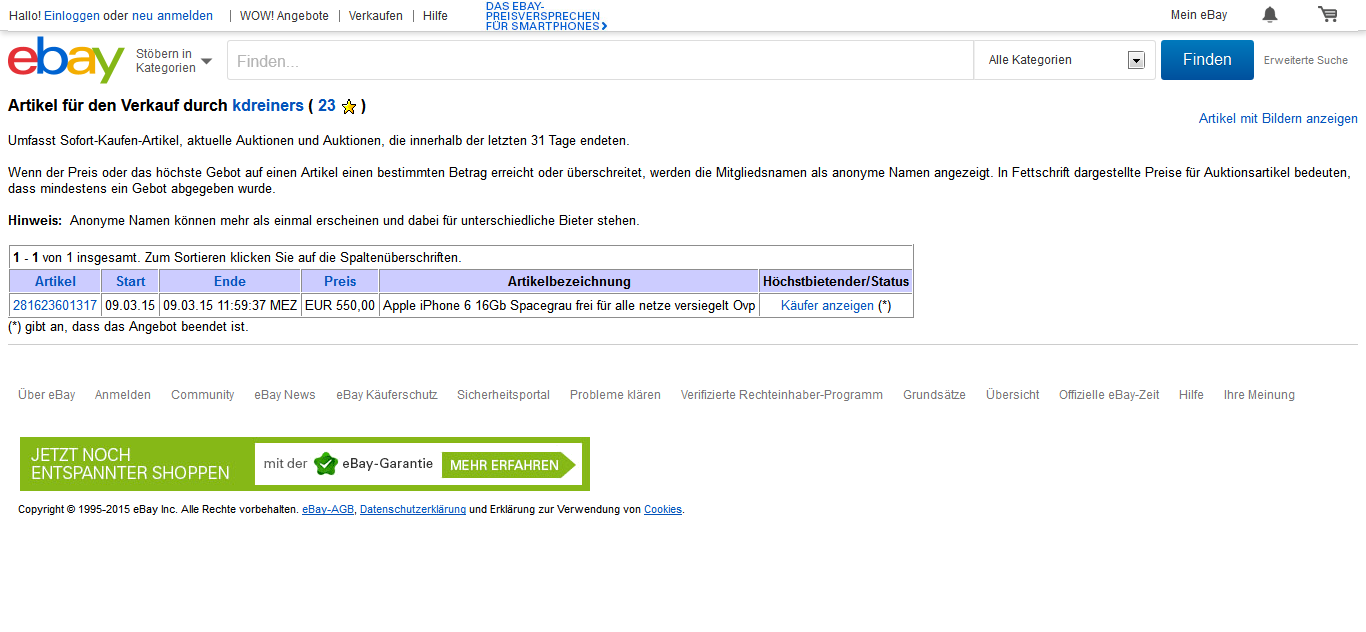Select the Apple iPhone 6 16Gb title cell
1366x632 pixels.
click(x=569, y=306)
